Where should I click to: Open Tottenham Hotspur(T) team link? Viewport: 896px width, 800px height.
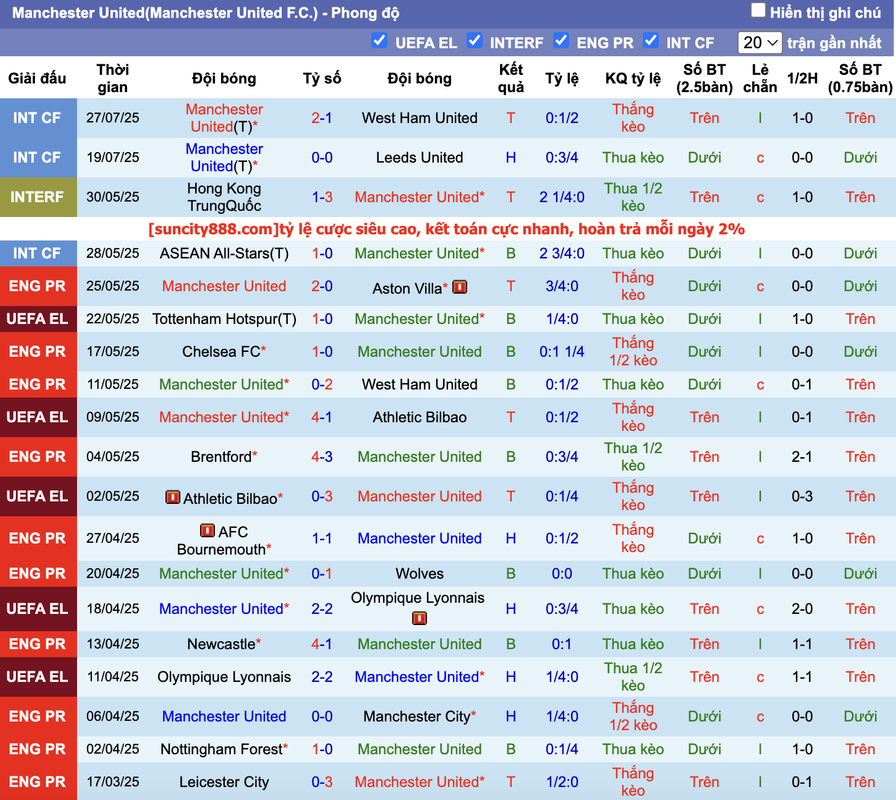(x=224, y=319)
